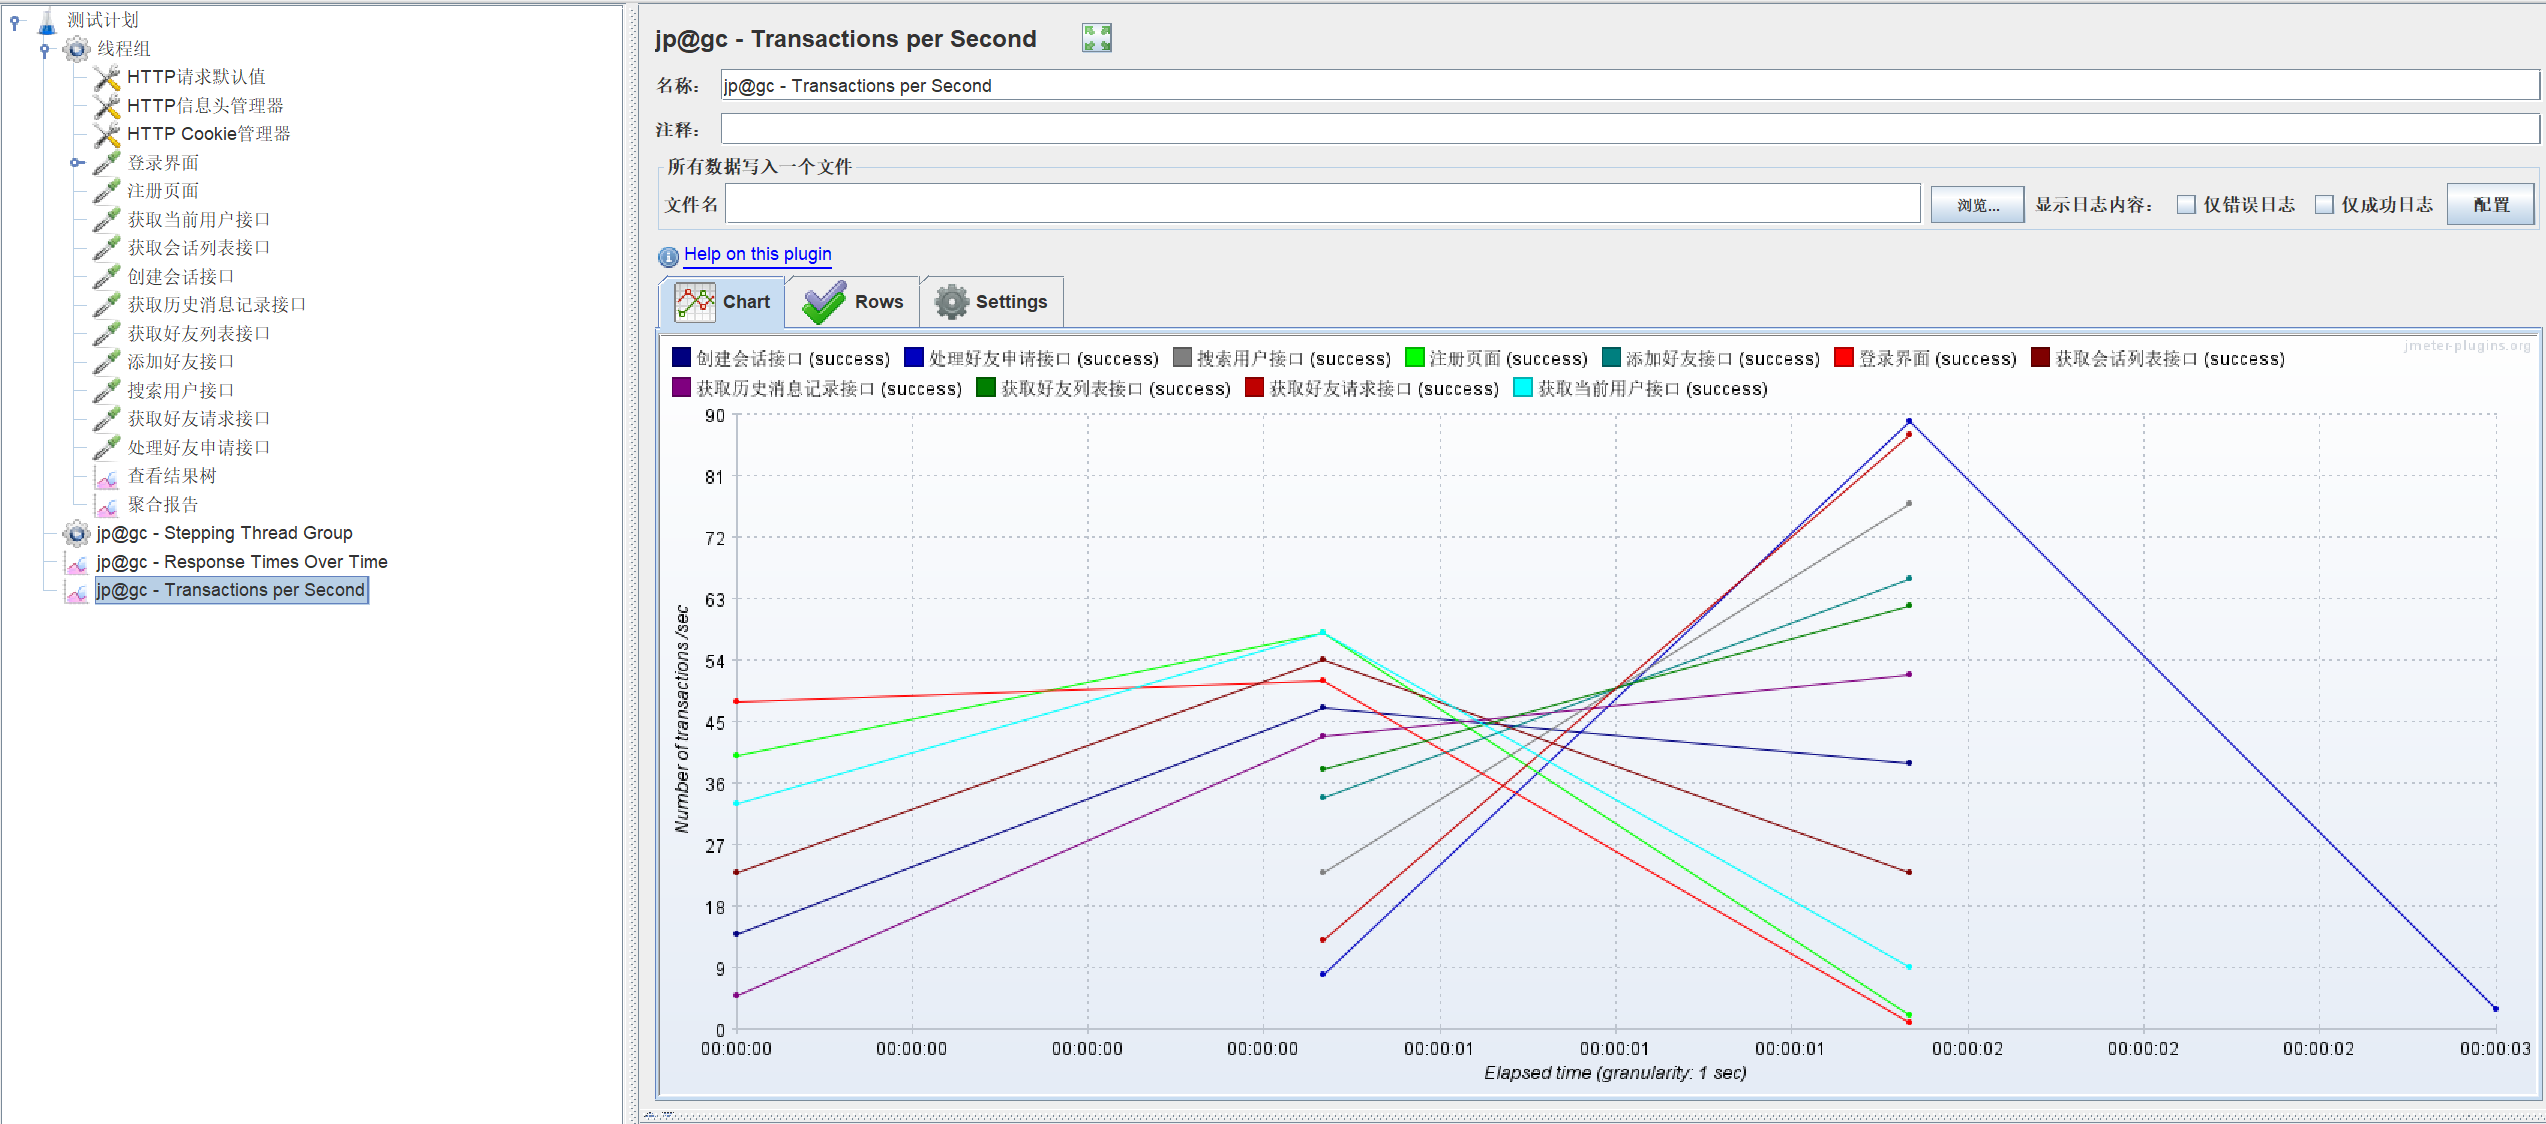This screenshot has width=2546, height=1124.
Task: Click the Stepping Thread Group gear icon
Action: point(76,533)
